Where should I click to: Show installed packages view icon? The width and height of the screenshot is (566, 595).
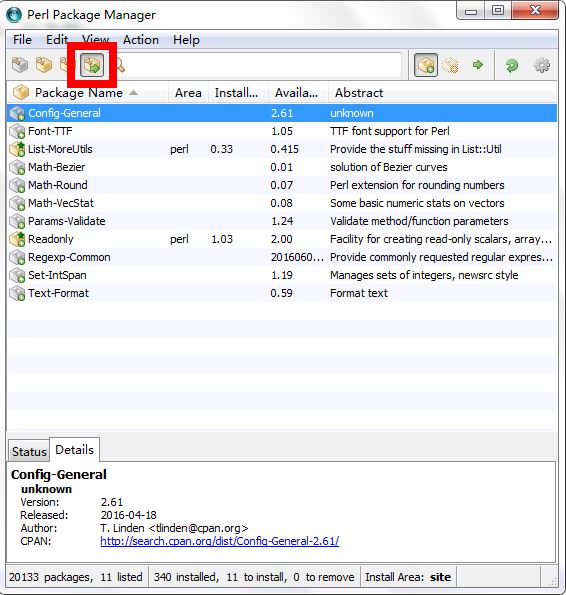(44, 65)
